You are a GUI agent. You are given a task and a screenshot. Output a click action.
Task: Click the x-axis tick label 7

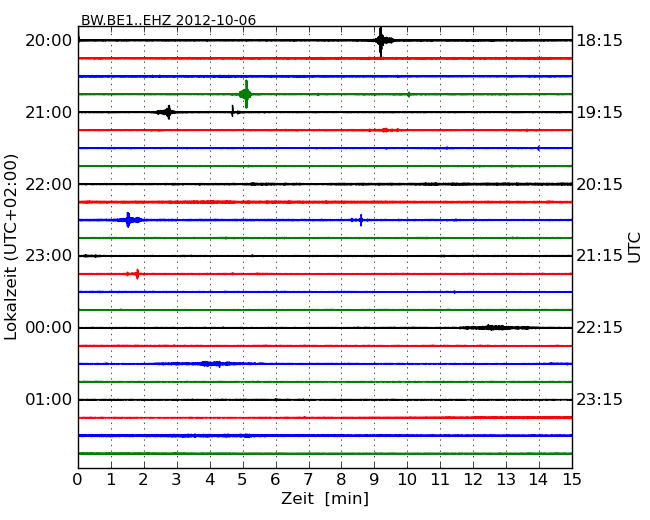[308, 479]
